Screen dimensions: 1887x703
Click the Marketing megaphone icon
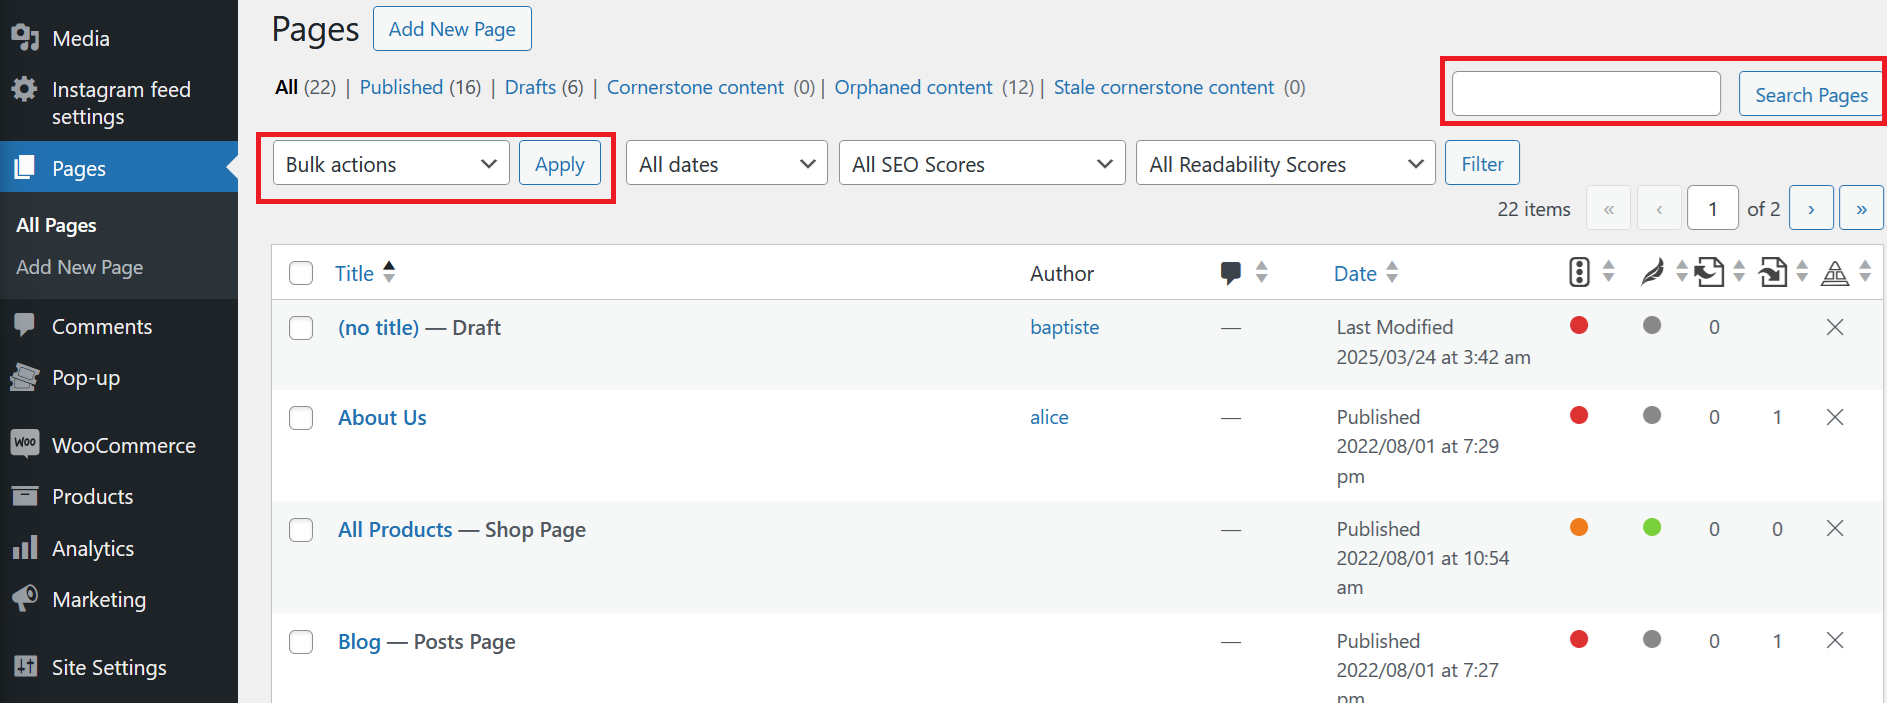pyautogui.click(x=25, y=598)
